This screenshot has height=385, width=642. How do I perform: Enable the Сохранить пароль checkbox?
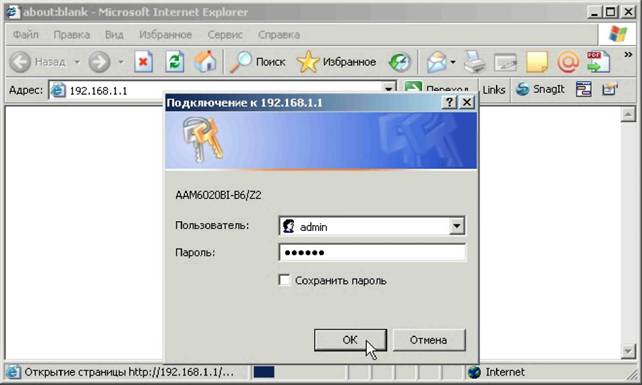point(284,280)
